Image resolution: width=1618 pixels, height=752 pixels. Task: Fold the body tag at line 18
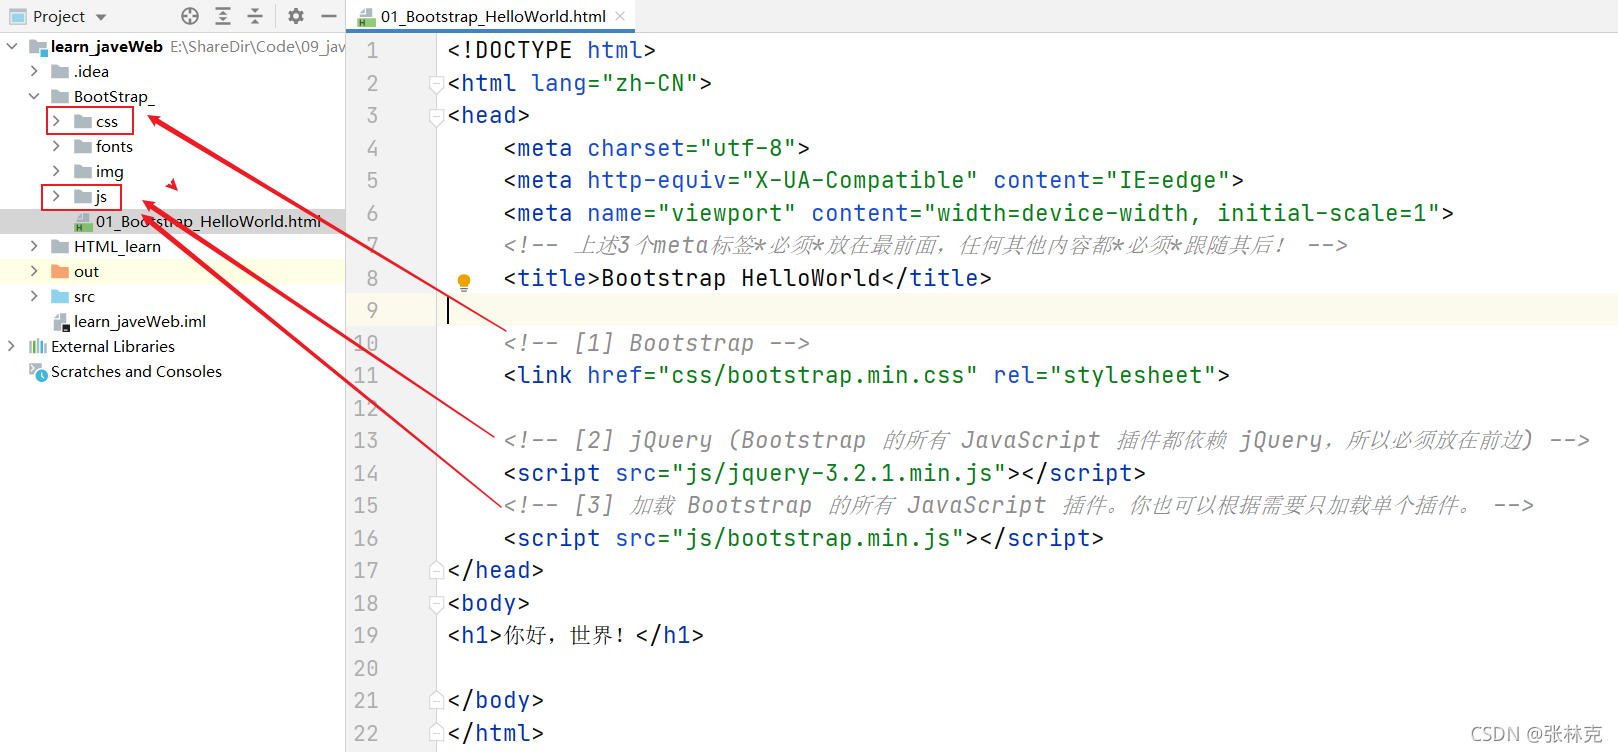pyautogui.click(x=436, y=604)
